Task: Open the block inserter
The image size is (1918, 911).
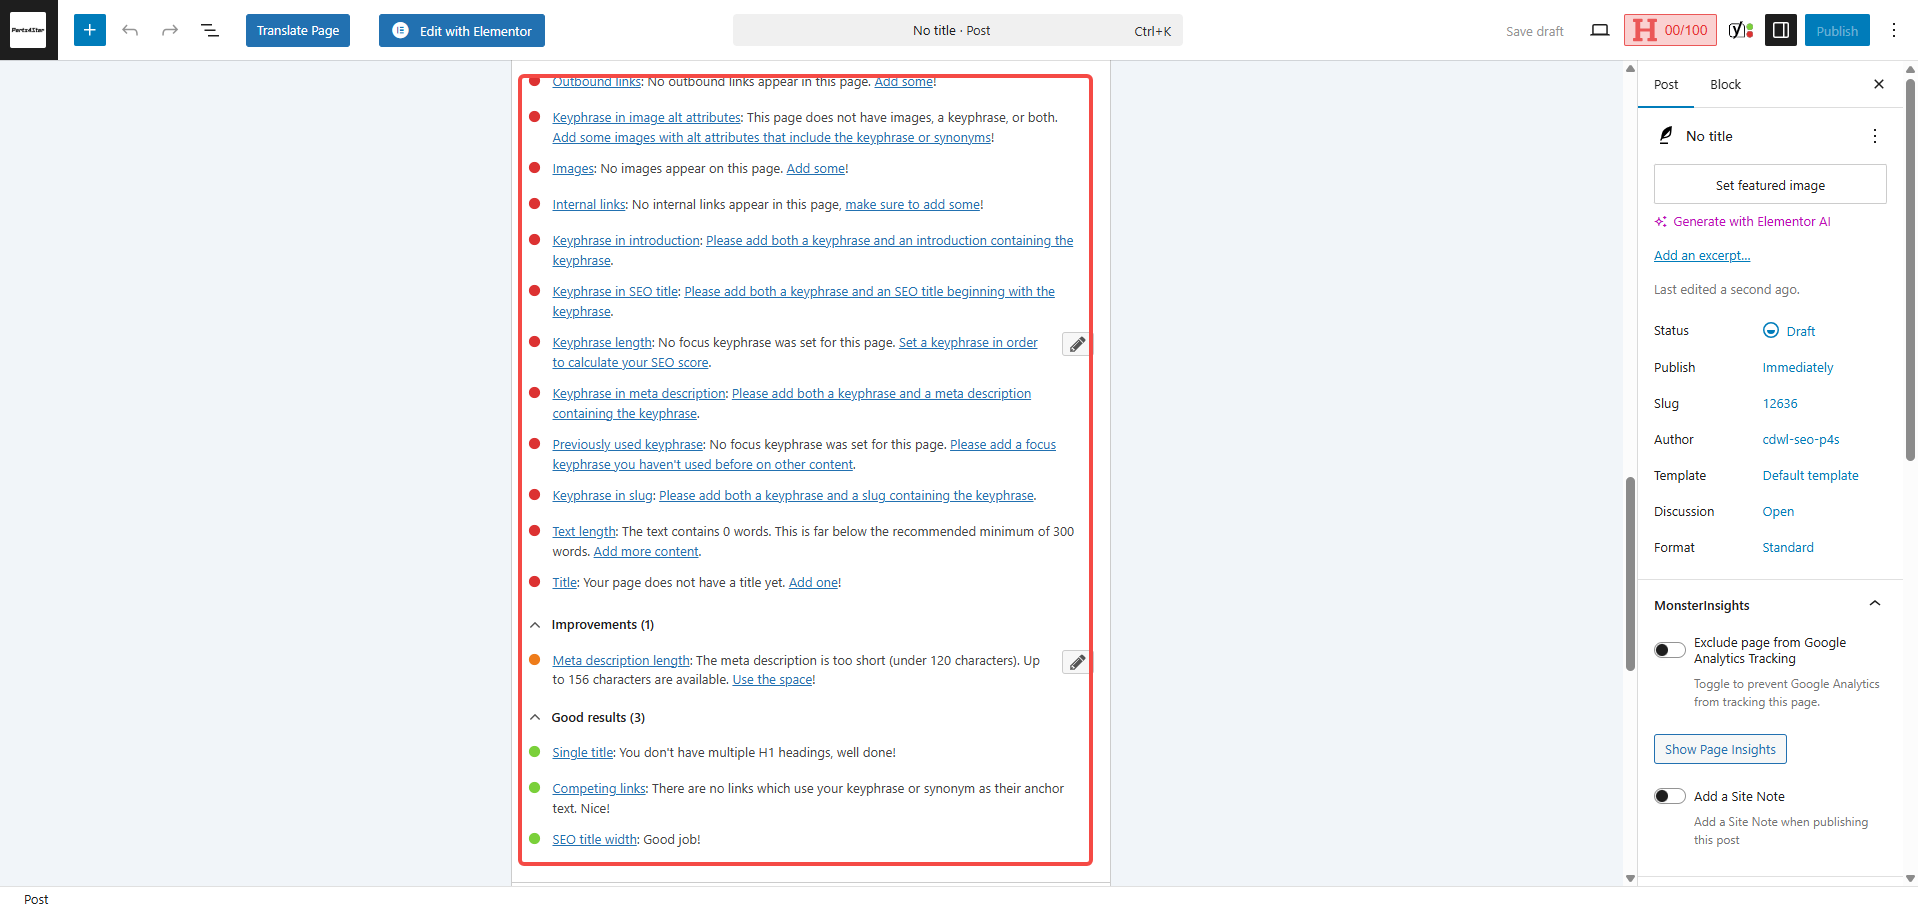Action: coord(89,30)
